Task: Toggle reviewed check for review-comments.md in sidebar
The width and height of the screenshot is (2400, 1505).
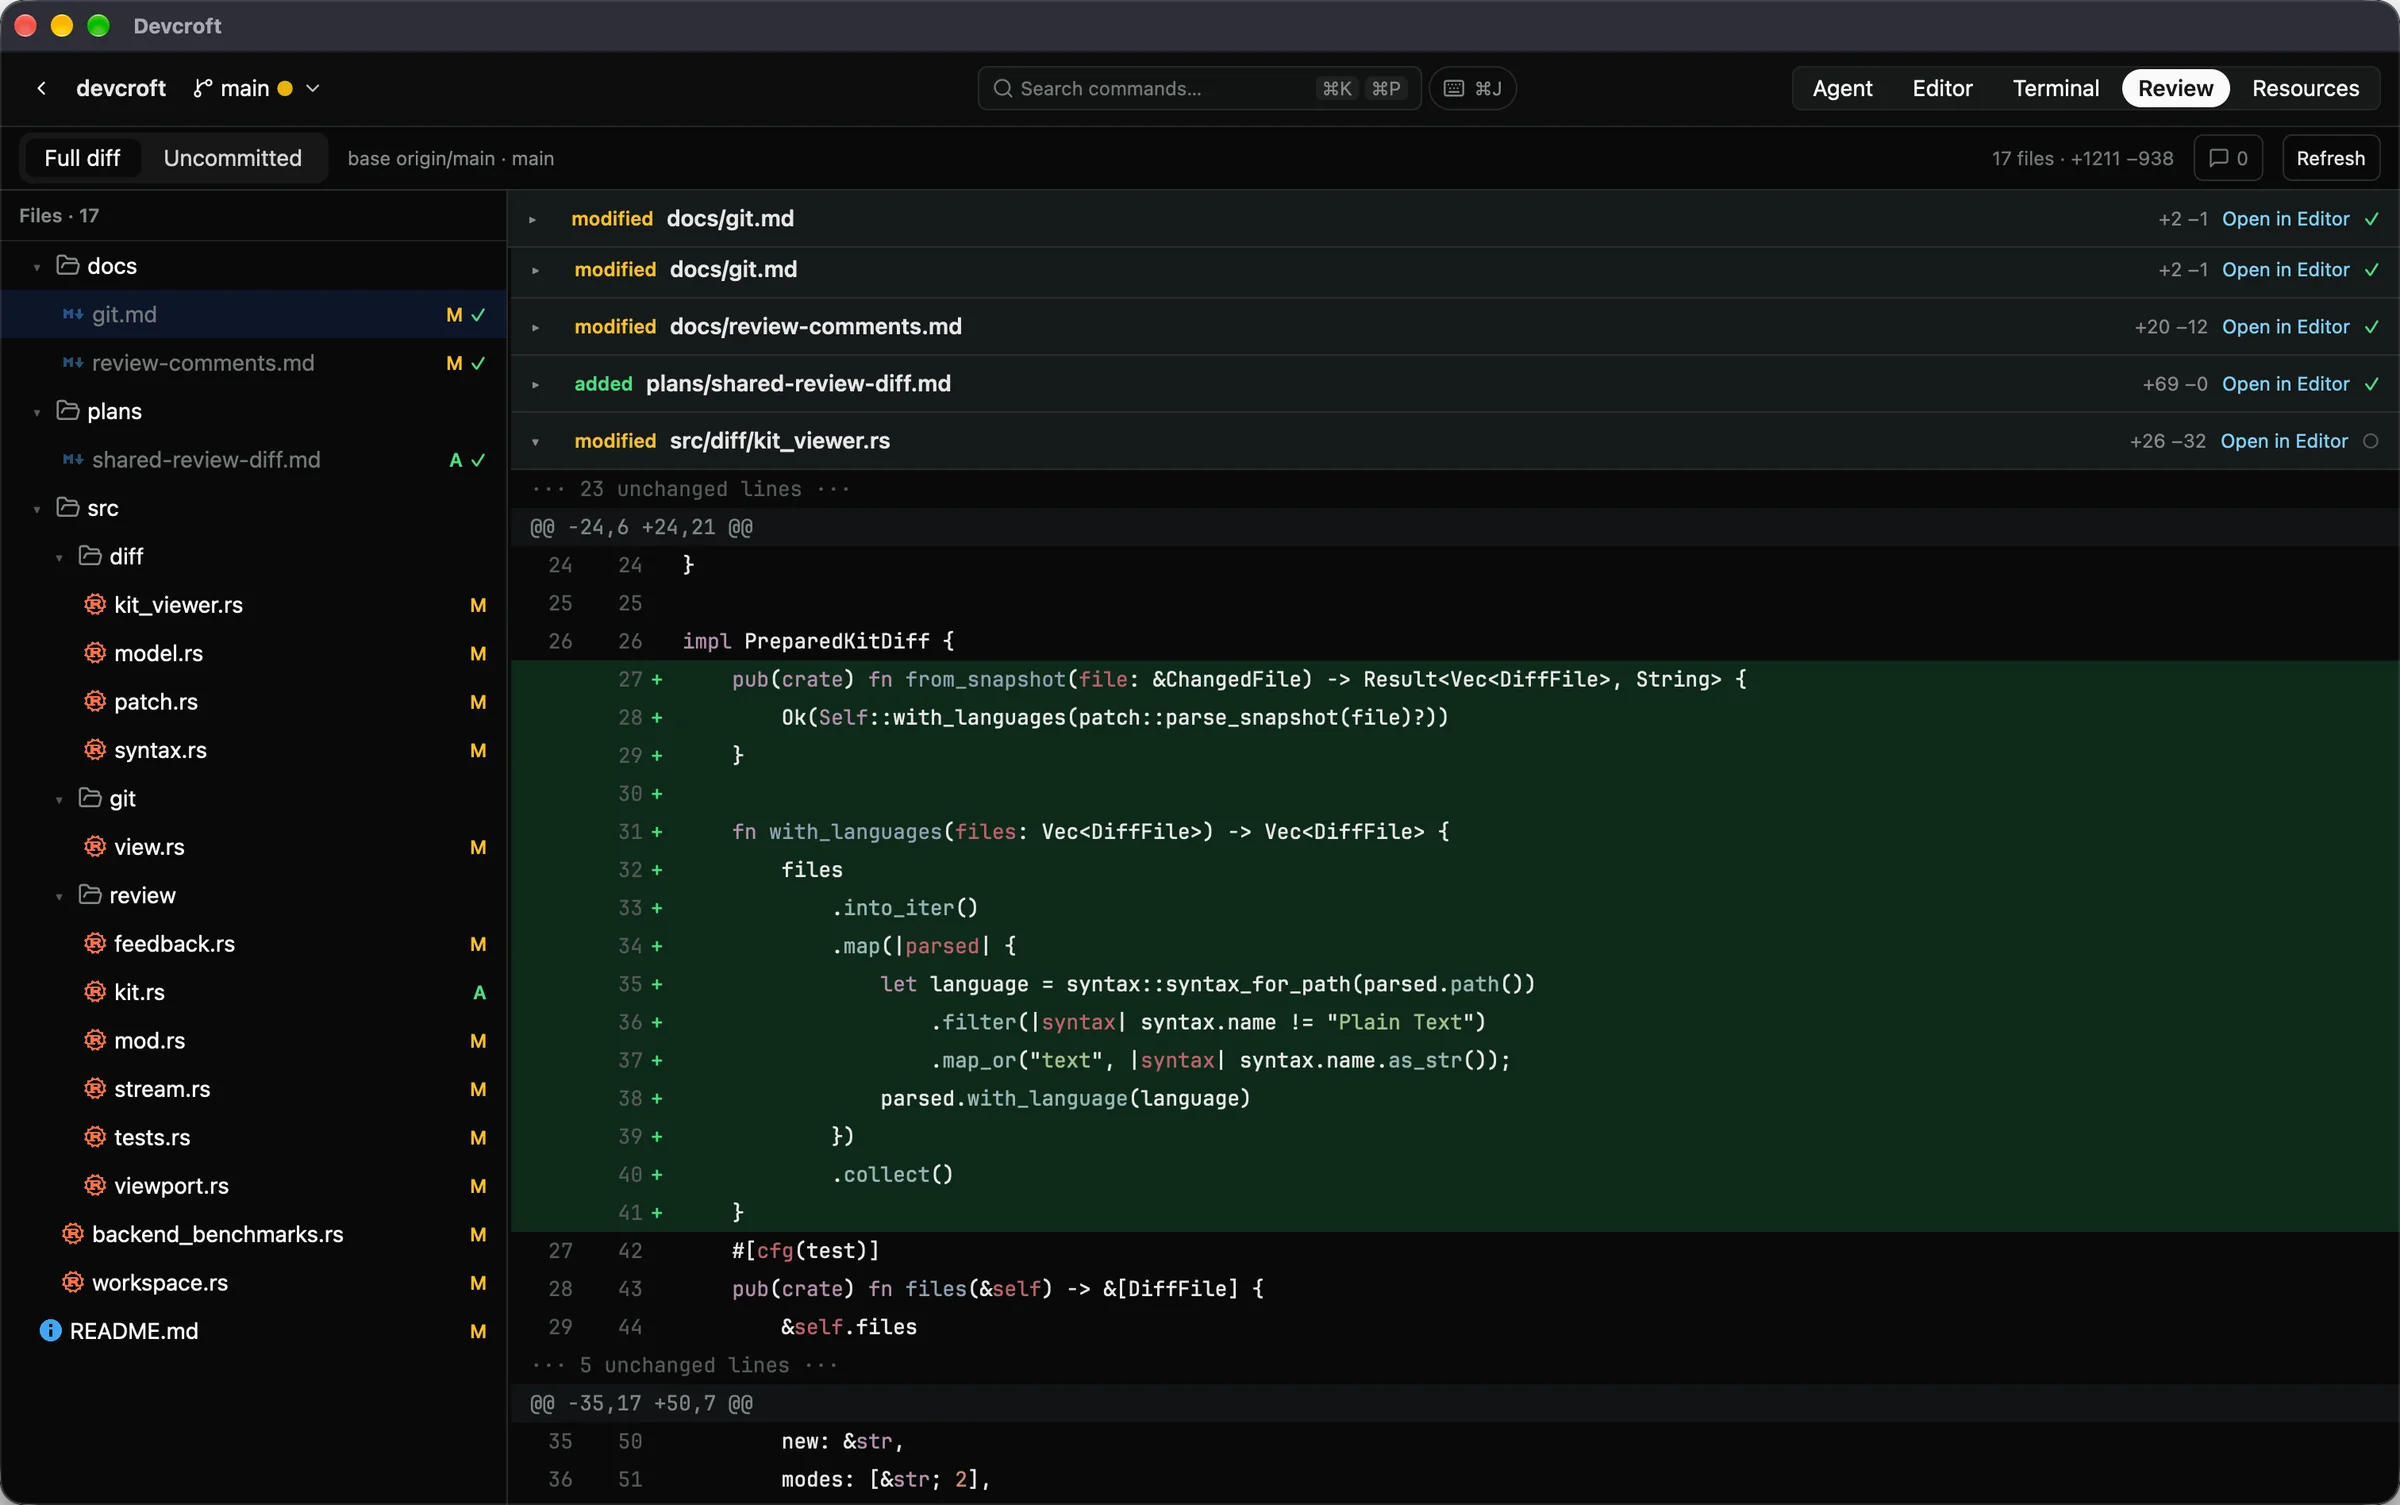Action: (478, 363)
